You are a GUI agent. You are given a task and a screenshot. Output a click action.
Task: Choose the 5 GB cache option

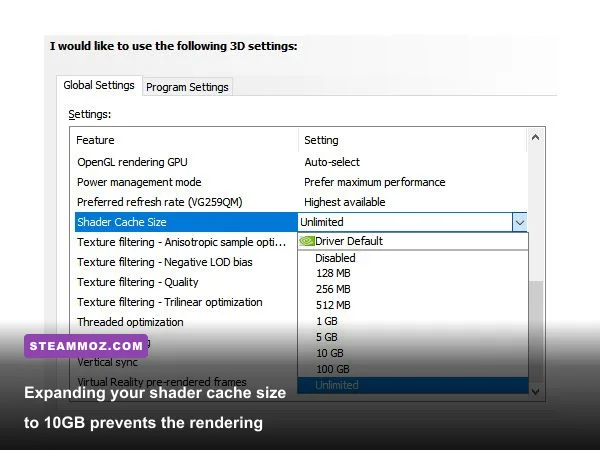click(413, 338)
